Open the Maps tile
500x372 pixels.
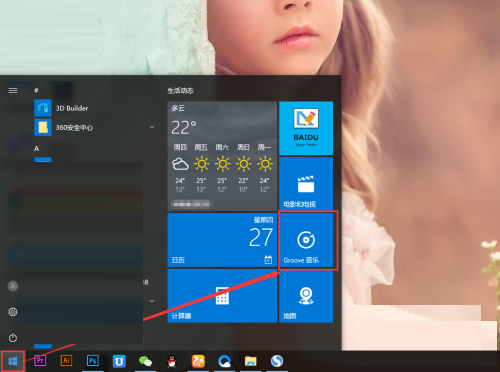[x=306, y=296]
